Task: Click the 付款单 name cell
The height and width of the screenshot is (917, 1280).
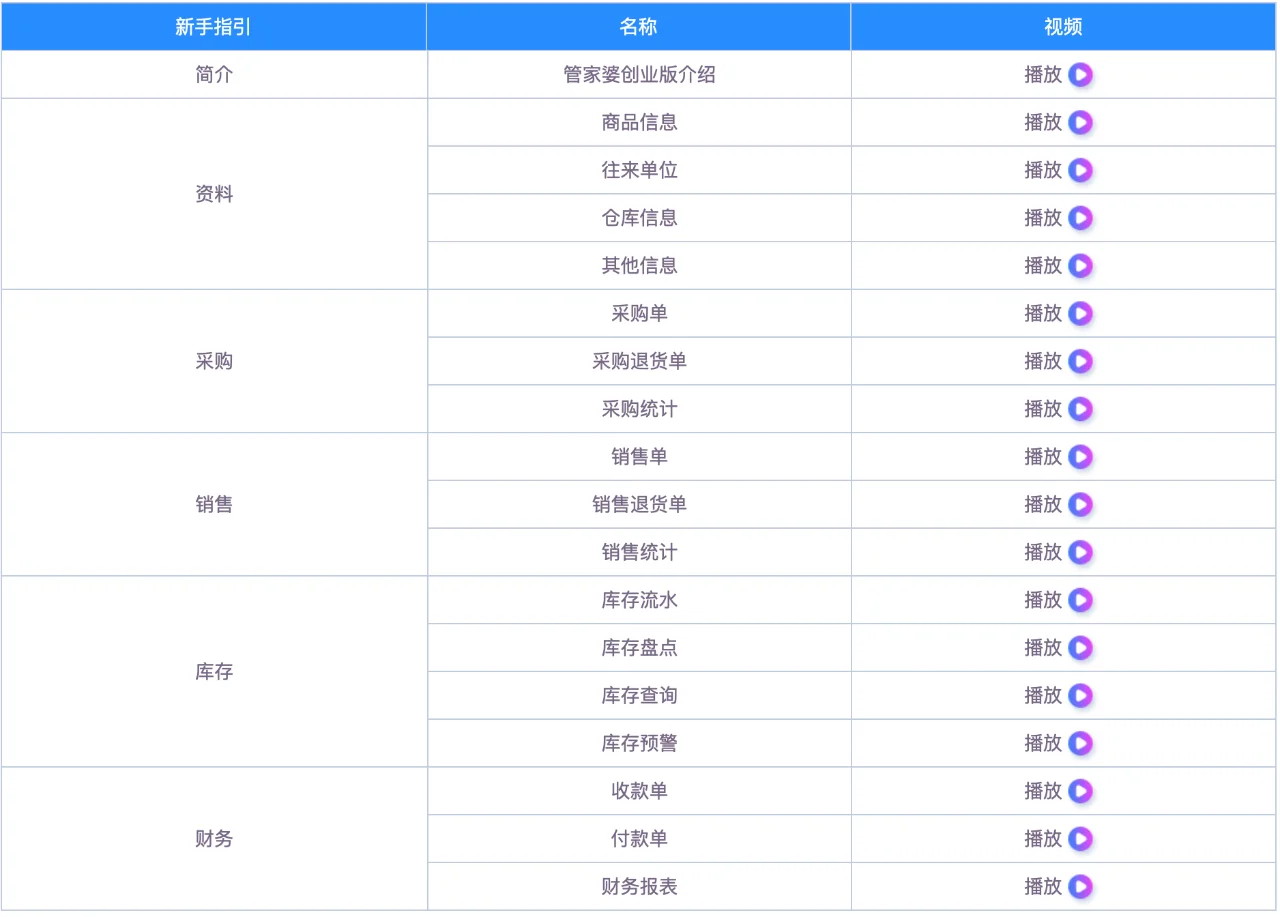Action: (x=639, y=839)
